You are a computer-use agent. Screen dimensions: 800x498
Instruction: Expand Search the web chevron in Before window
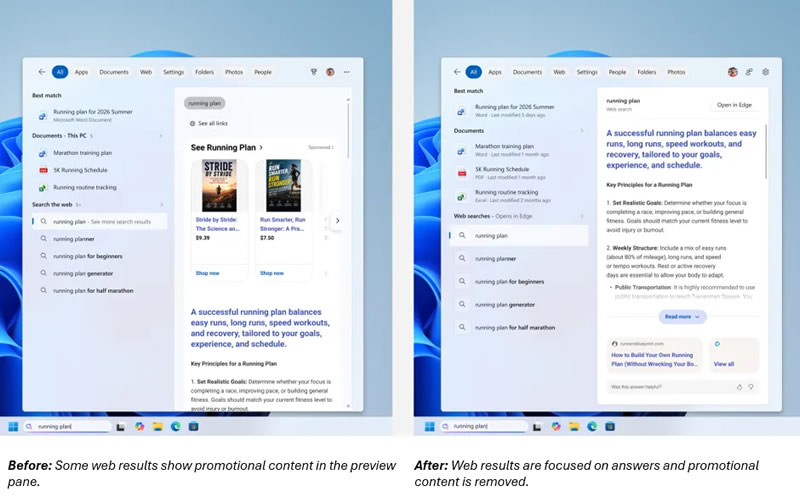click(x=162, y=205)
